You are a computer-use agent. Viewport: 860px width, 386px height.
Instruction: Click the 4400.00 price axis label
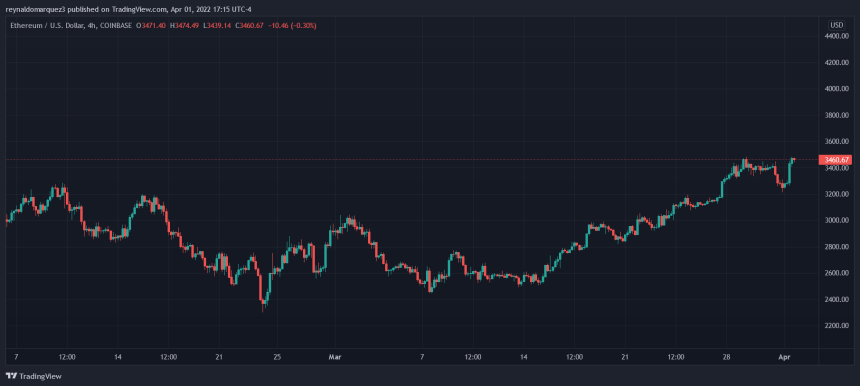coord(836,36)
